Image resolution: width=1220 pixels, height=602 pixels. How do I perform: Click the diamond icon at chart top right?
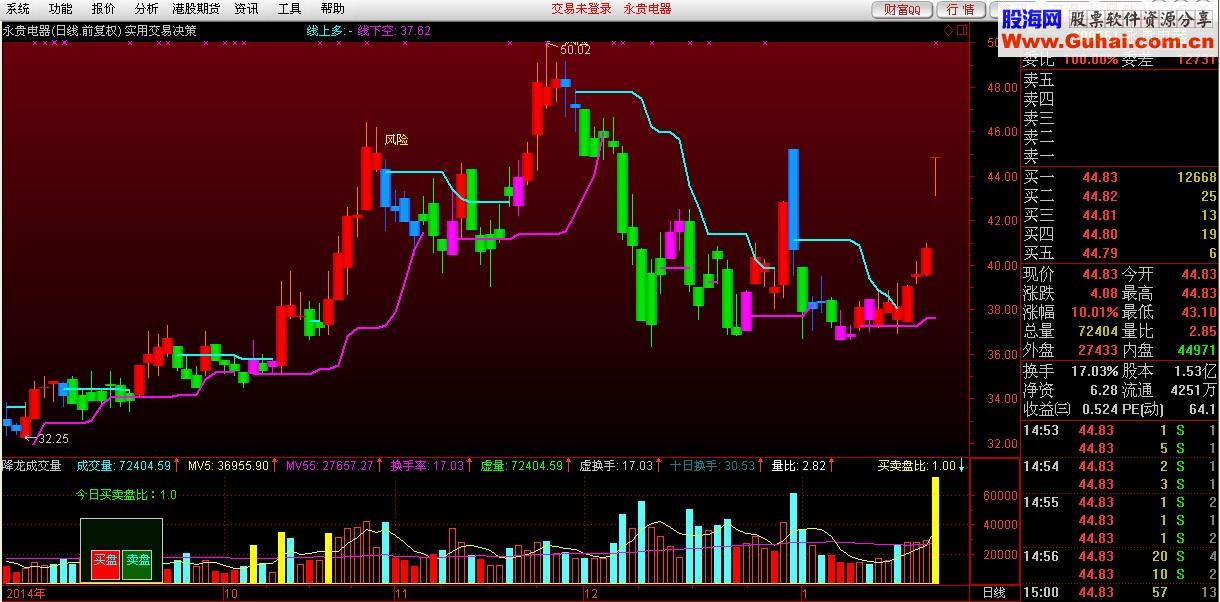949,31
